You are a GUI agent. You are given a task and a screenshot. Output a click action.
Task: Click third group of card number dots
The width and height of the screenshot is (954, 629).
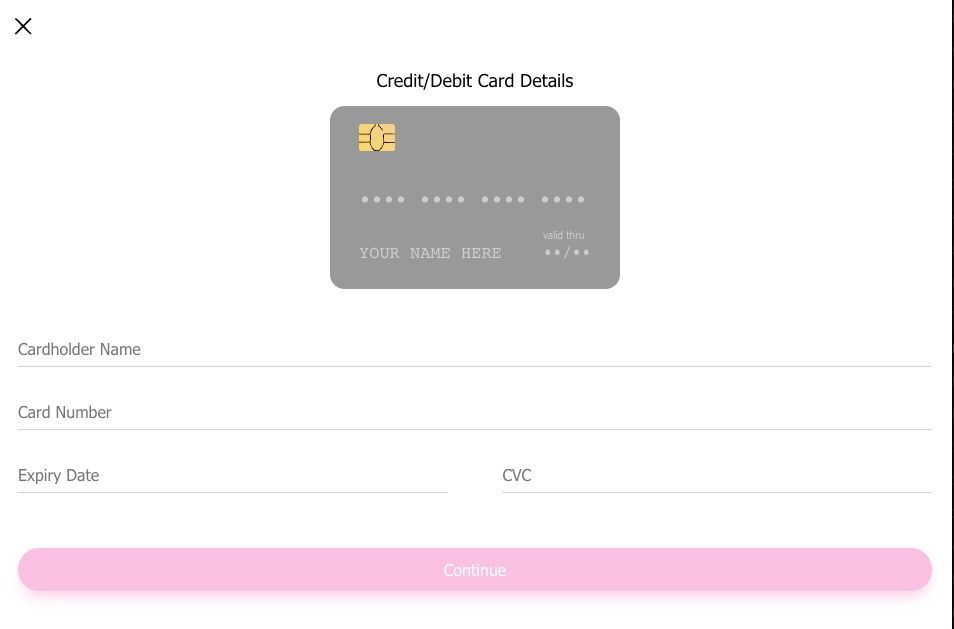[503, 200]
